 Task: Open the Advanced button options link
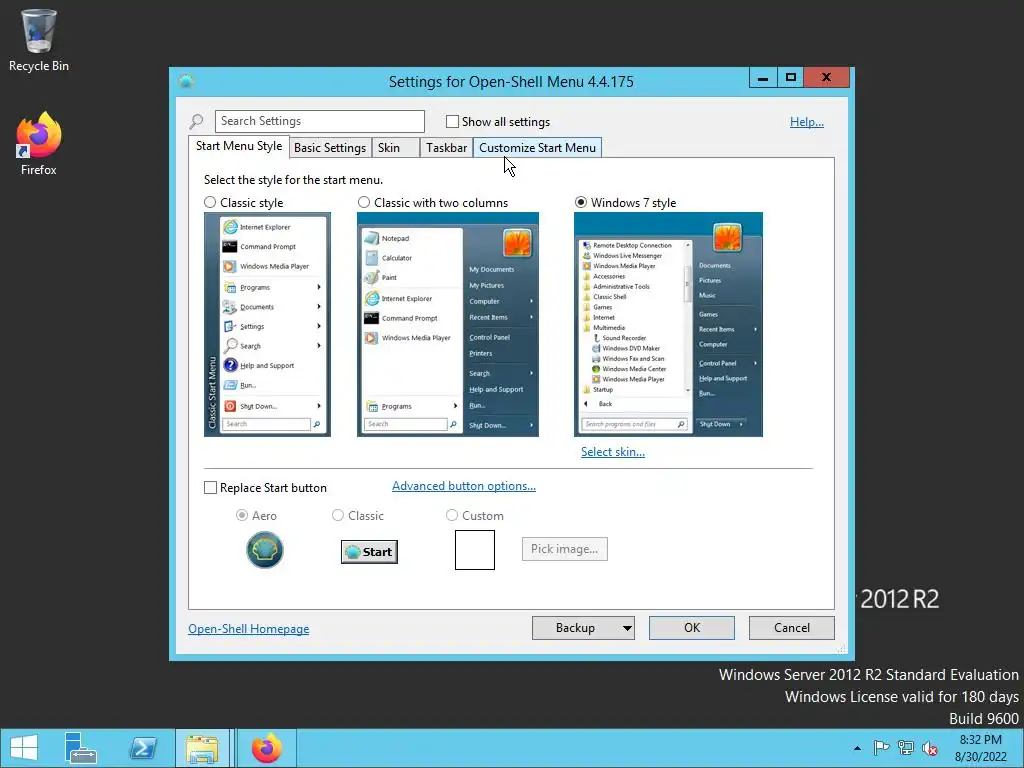coord(464,486)
